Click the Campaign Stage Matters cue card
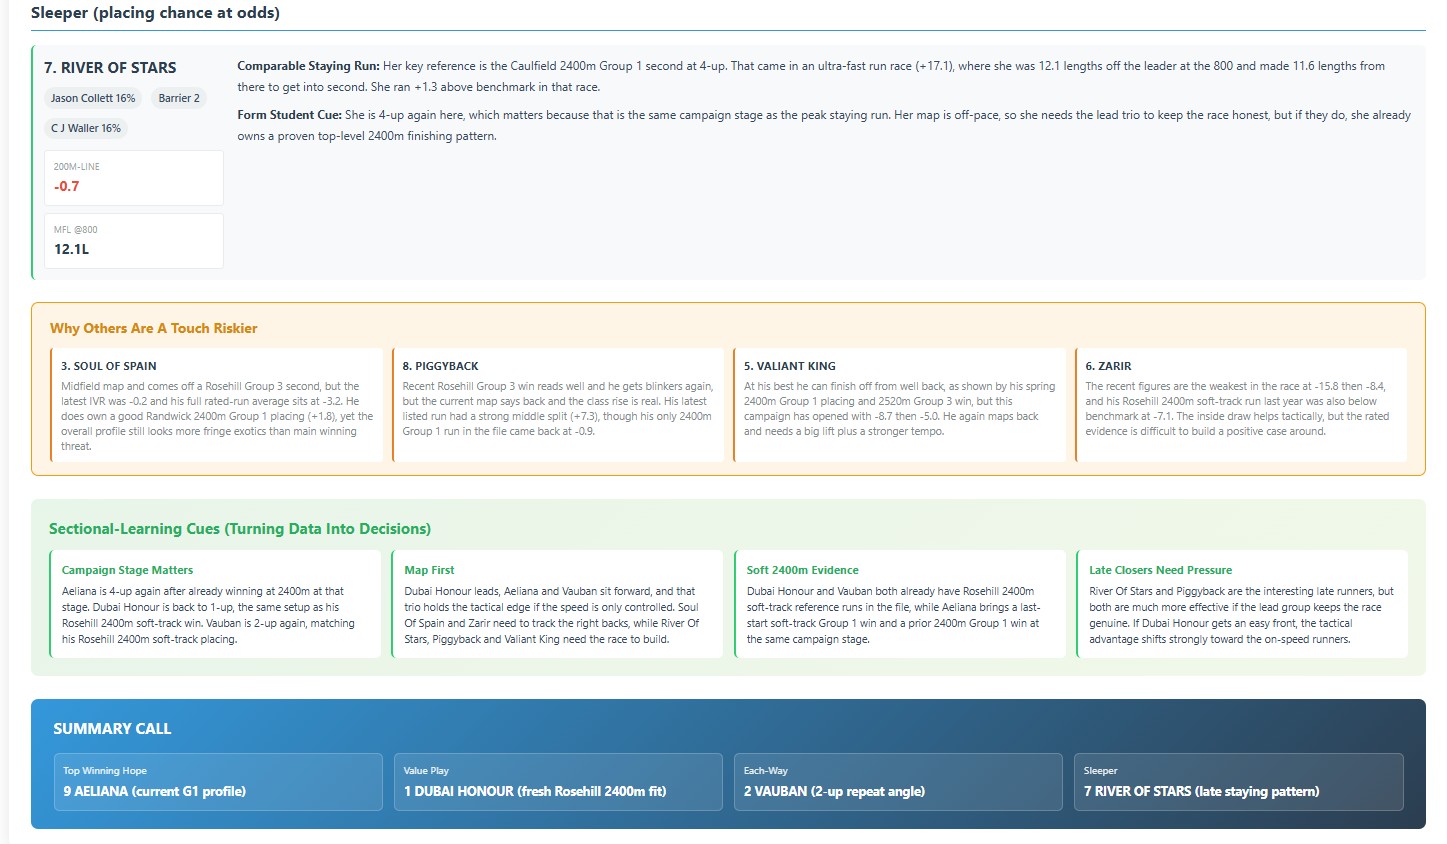 (x=215, y=604)
